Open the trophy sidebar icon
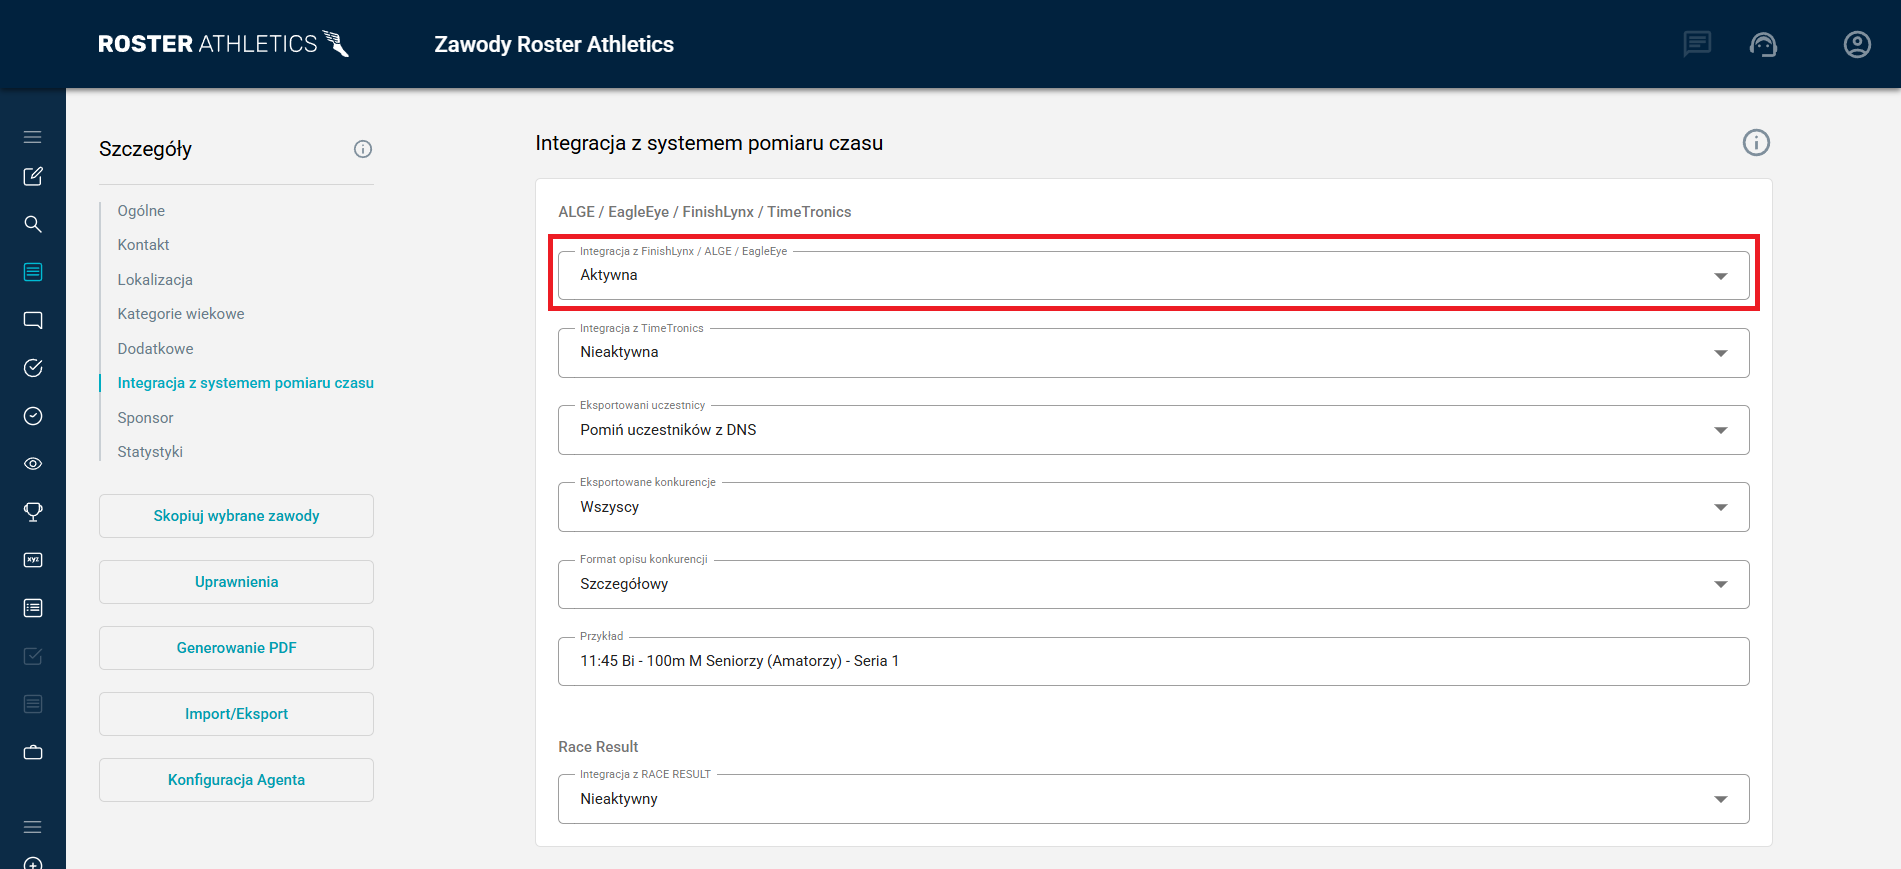The image size is (1901, 869). click(33, 512)
